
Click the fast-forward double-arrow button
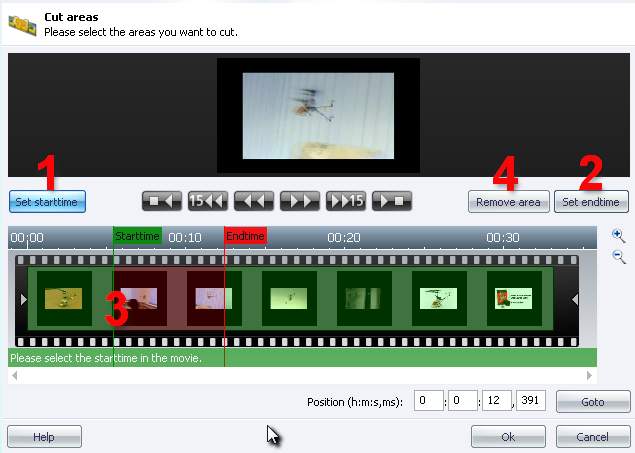[300, 201]
